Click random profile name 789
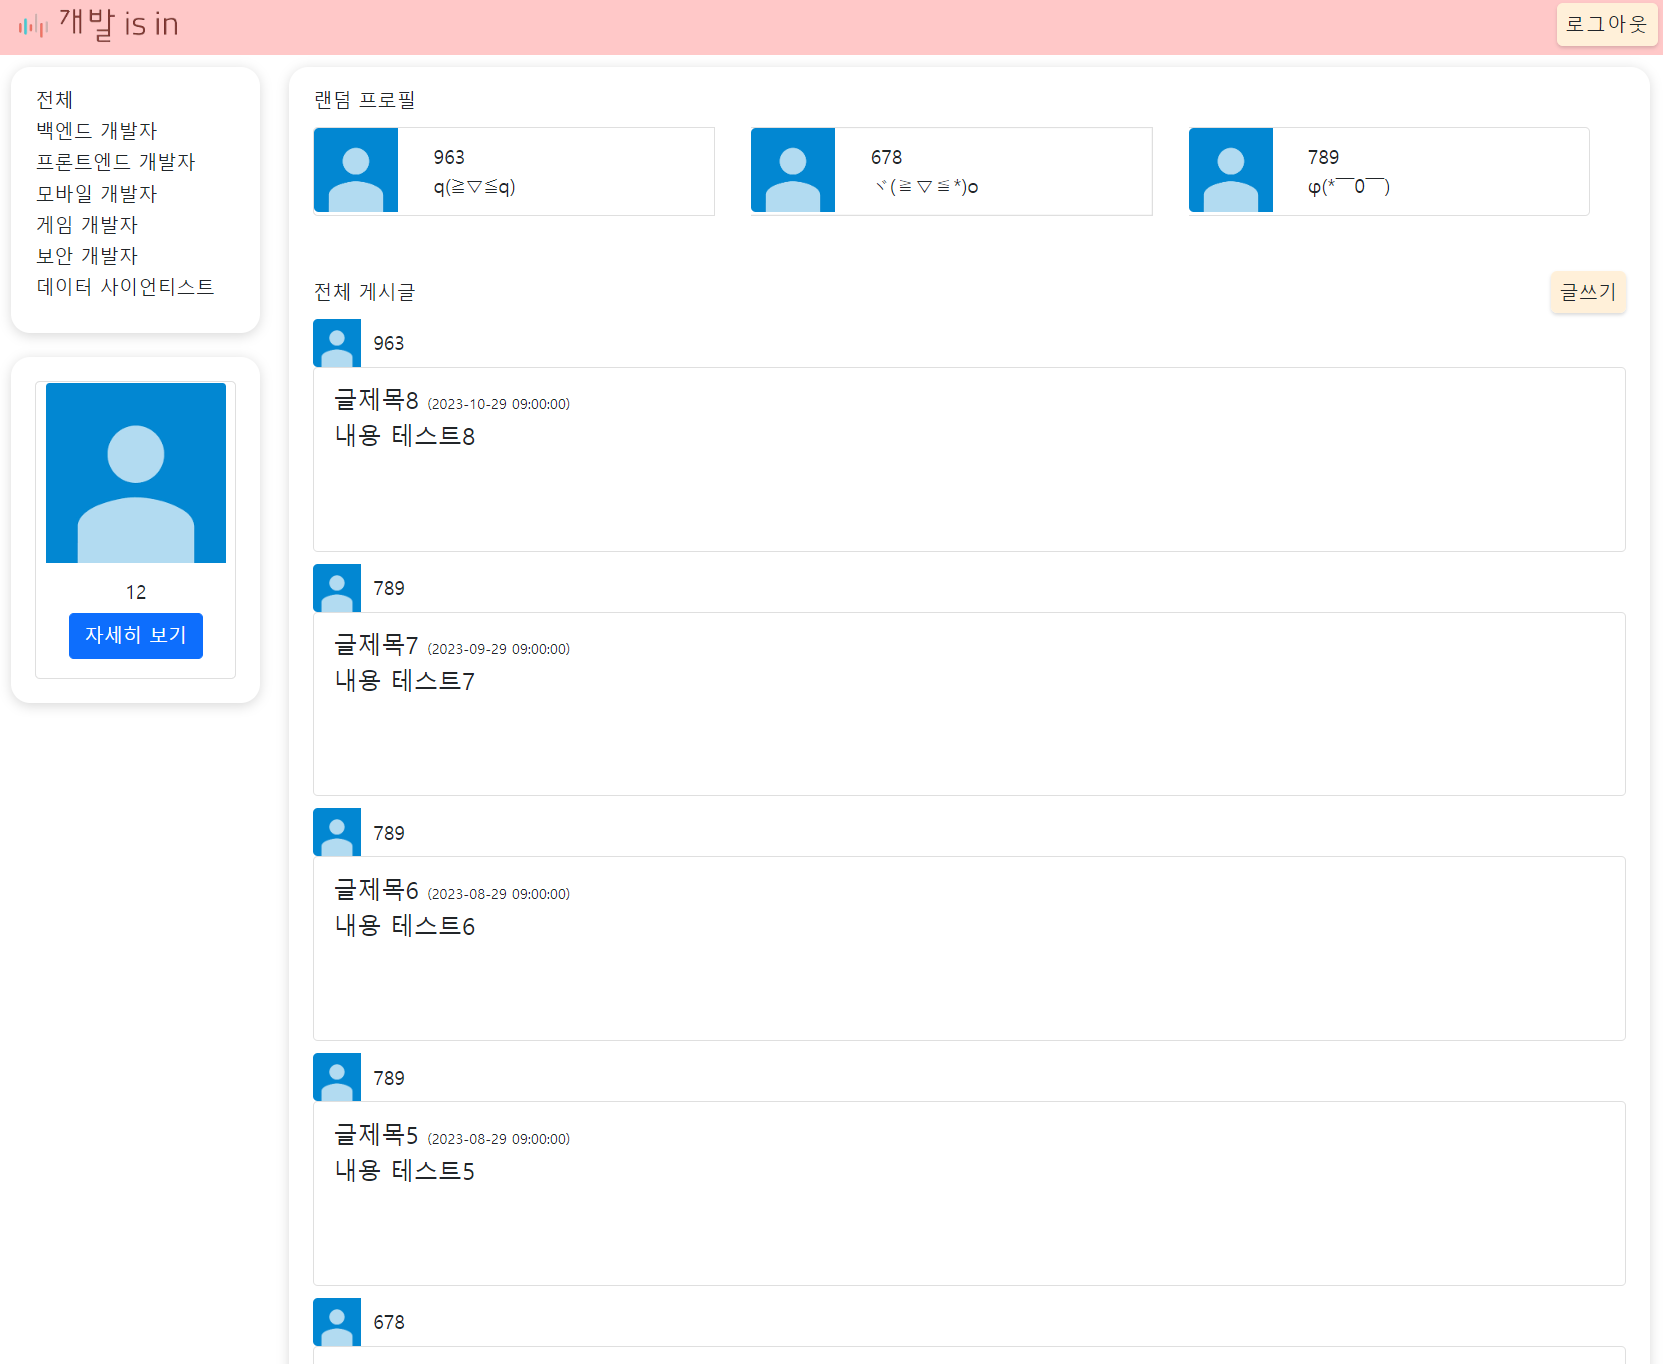Viewport: 1663px width, 1364px height. 1323,157
